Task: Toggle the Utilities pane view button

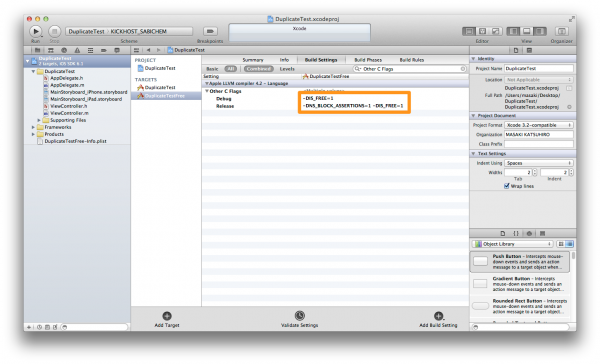Action: tap(540, 31)
